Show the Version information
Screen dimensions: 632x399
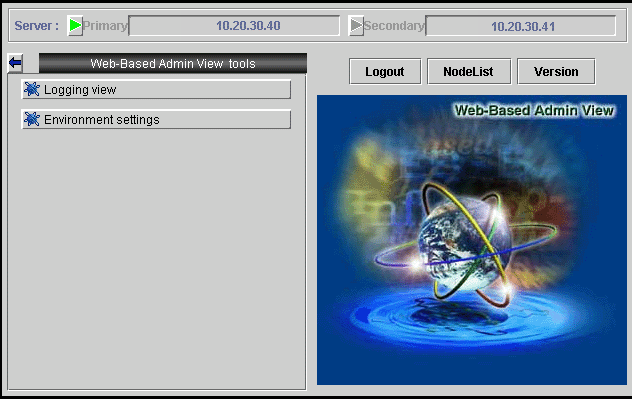[x=556, y=71]
